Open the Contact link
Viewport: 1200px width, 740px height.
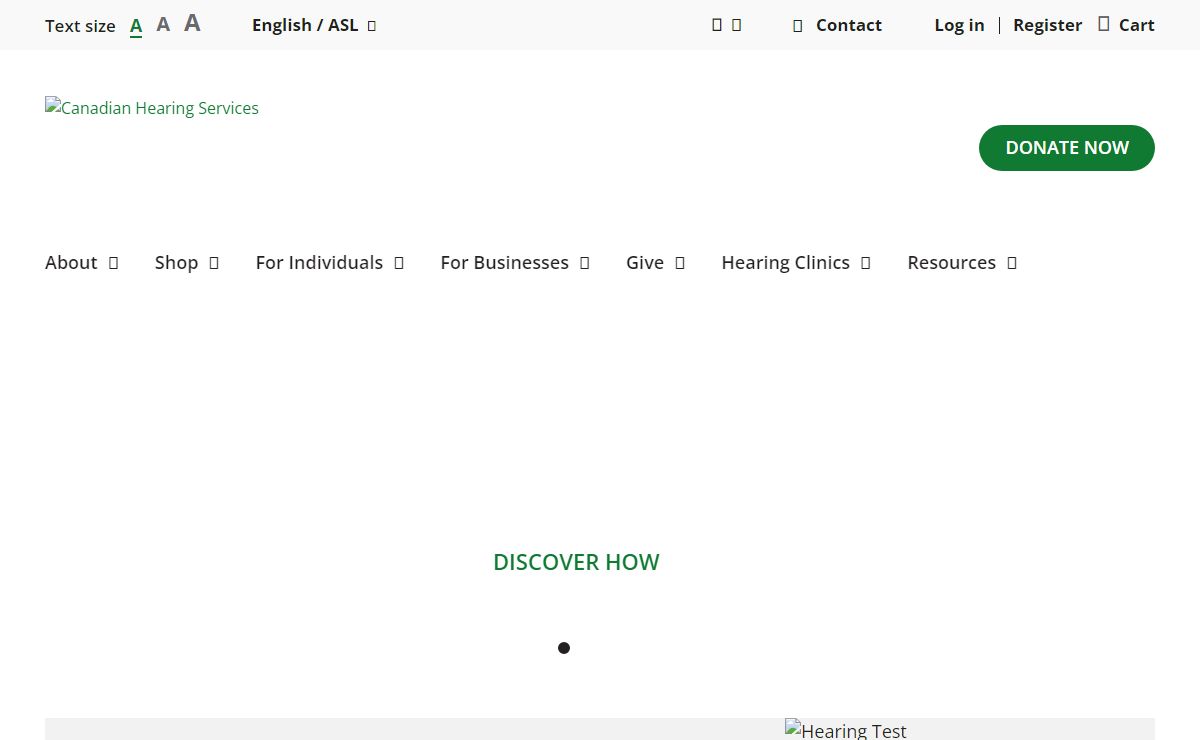coord(848,25)
